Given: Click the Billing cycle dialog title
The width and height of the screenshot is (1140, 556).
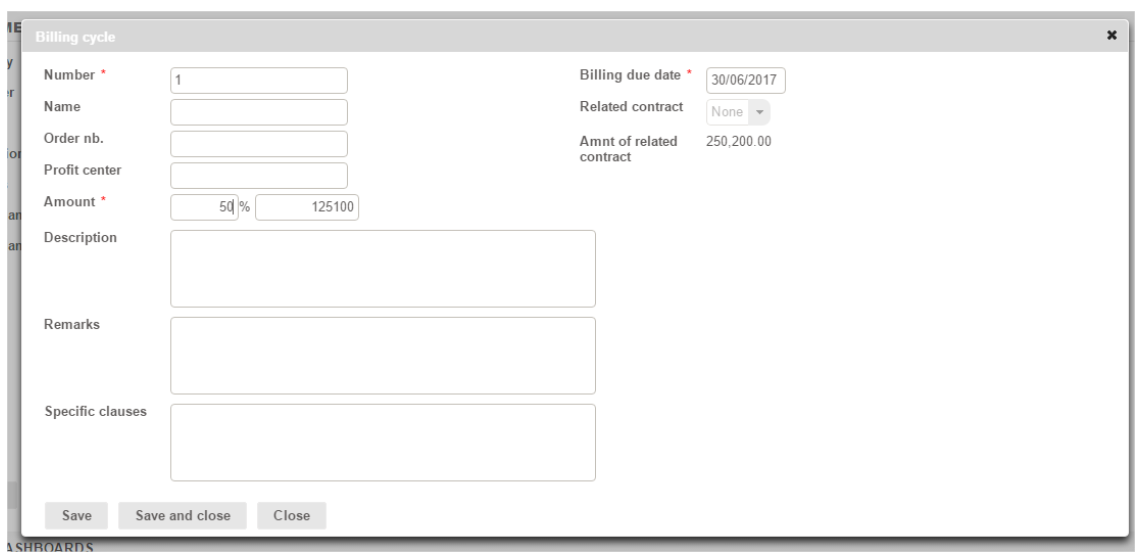Looking at the screenshot, I should pyautogui.click(x=75, y=37).
